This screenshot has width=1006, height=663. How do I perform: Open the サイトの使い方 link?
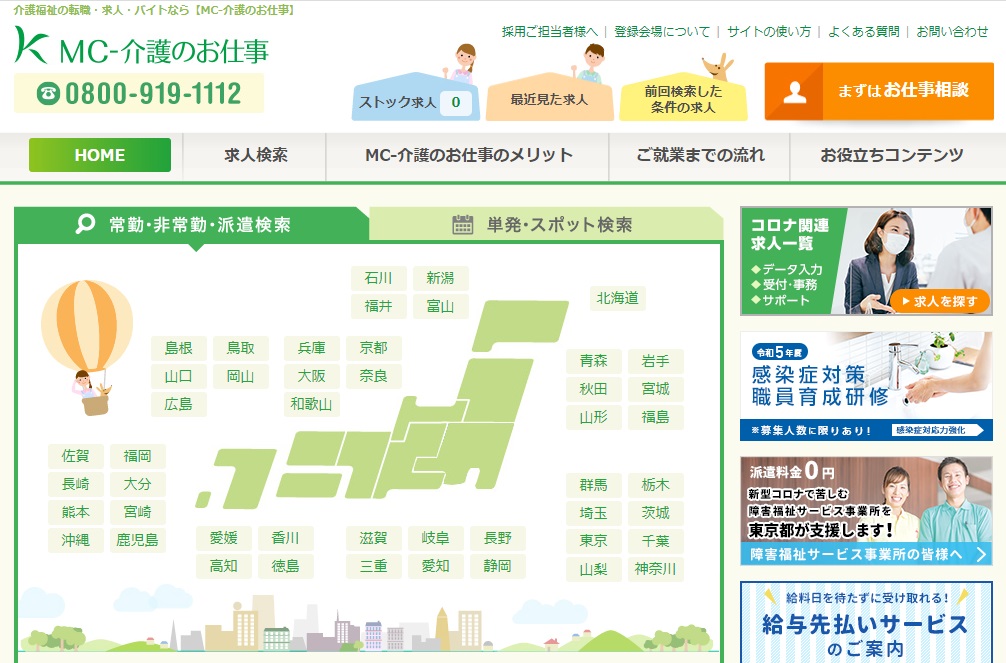pyautogui.click(x=769, y=31)
